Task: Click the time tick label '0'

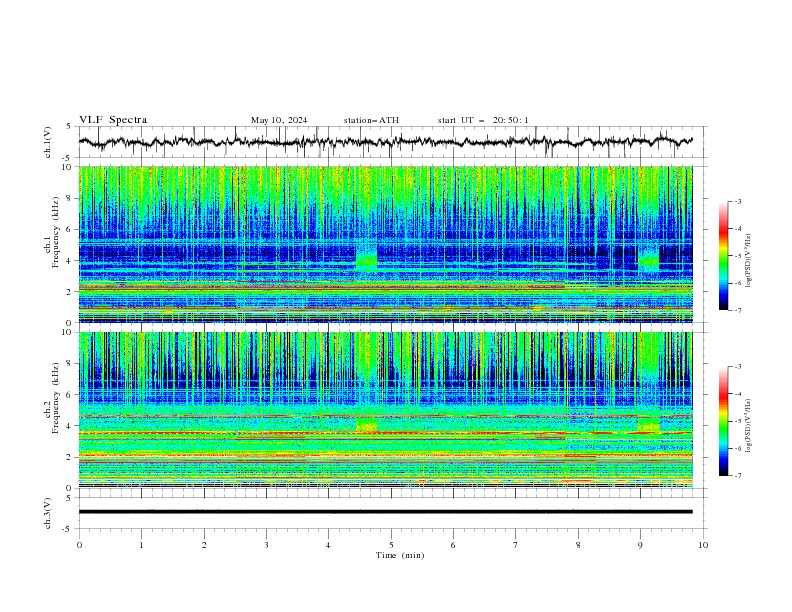Action: coord(79,545)
